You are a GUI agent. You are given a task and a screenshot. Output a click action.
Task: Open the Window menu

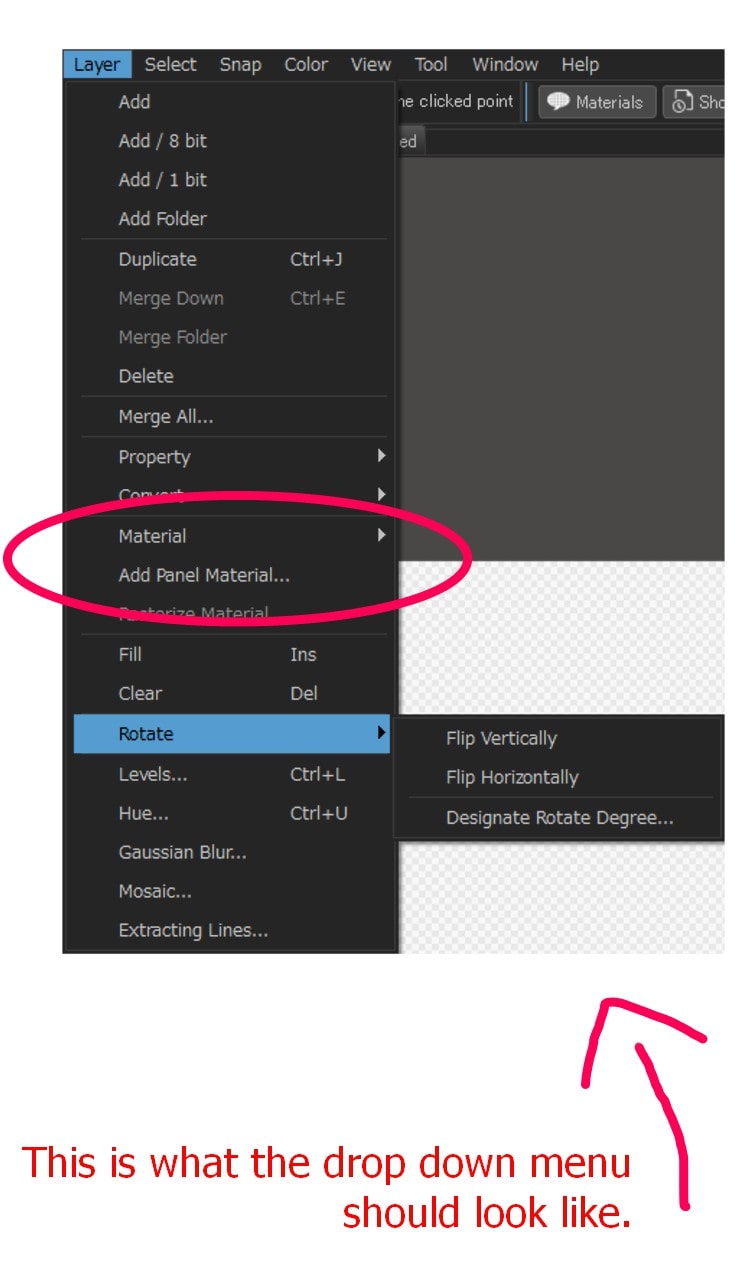tap(505, 65)
